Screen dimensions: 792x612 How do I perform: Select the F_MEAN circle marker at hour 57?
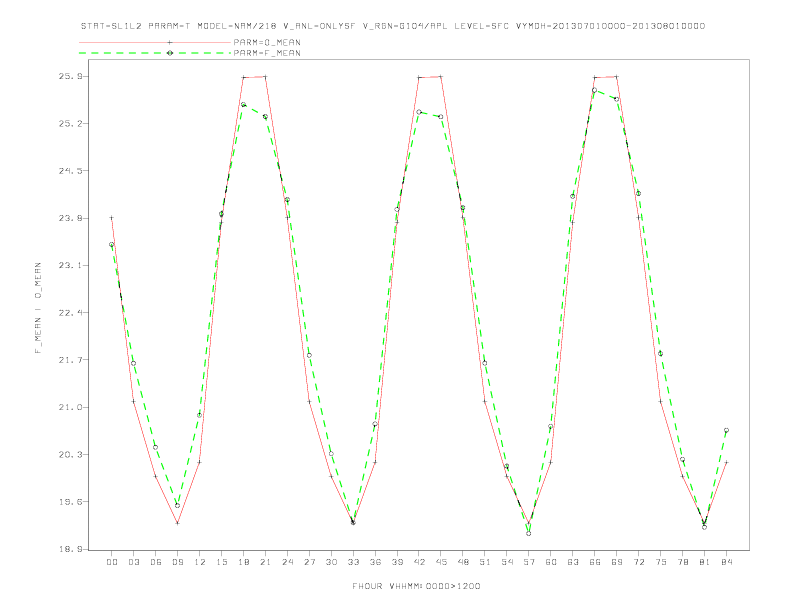(529, 533)
